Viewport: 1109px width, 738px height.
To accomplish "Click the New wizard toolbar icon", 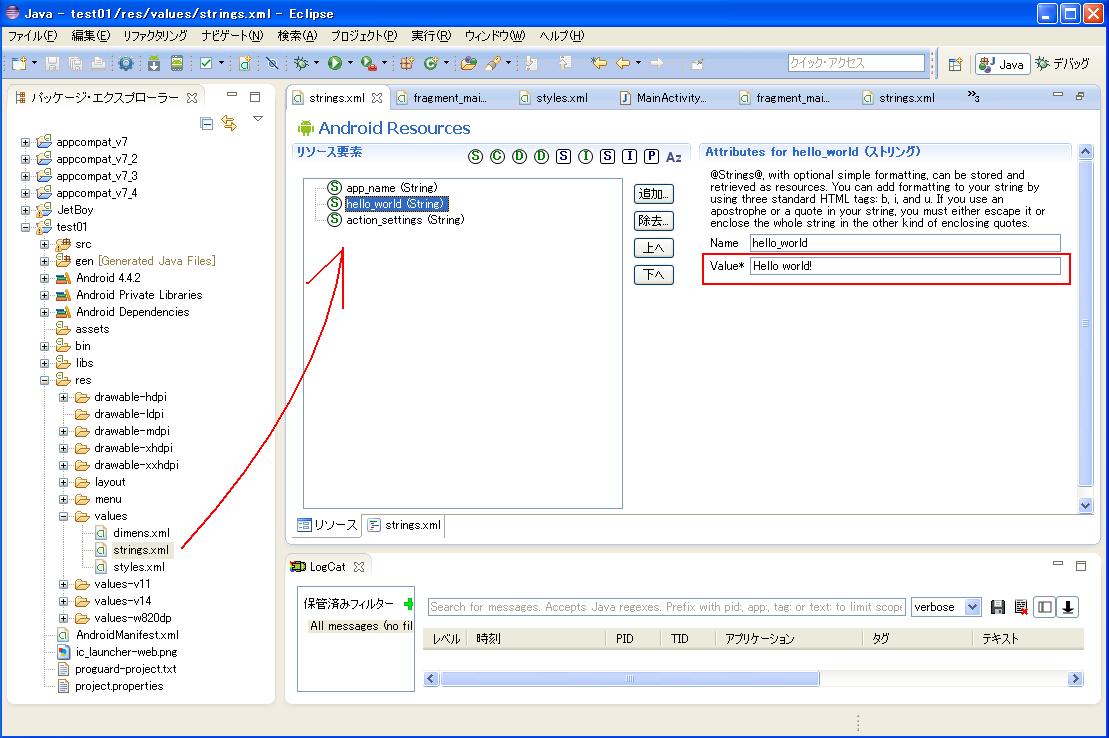I will coord(19,64).
